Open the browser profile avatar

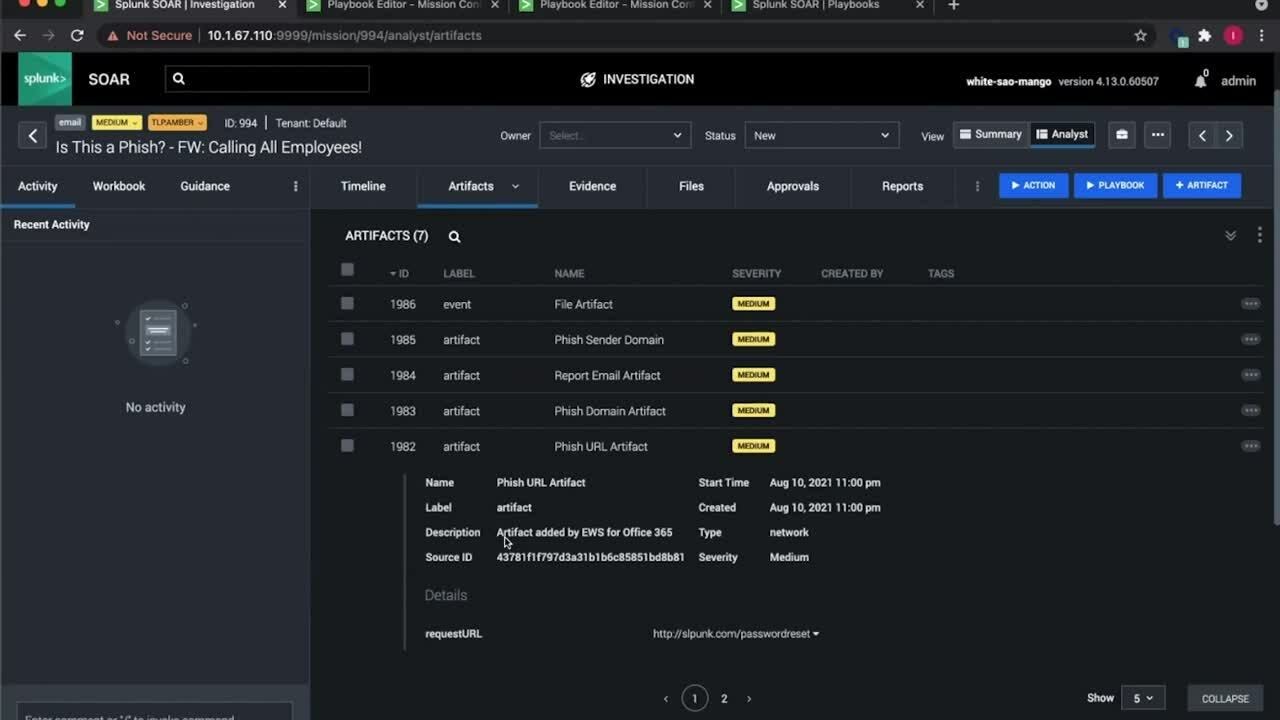coord(1233,35)
